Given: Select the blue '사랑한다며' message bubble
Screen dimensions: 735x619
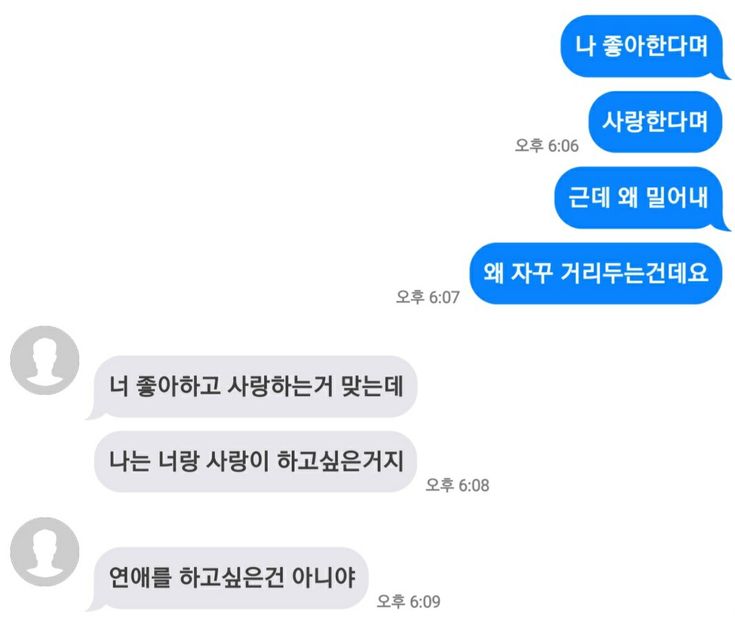Looking at the screenshot, I should [x=655, y=122].
